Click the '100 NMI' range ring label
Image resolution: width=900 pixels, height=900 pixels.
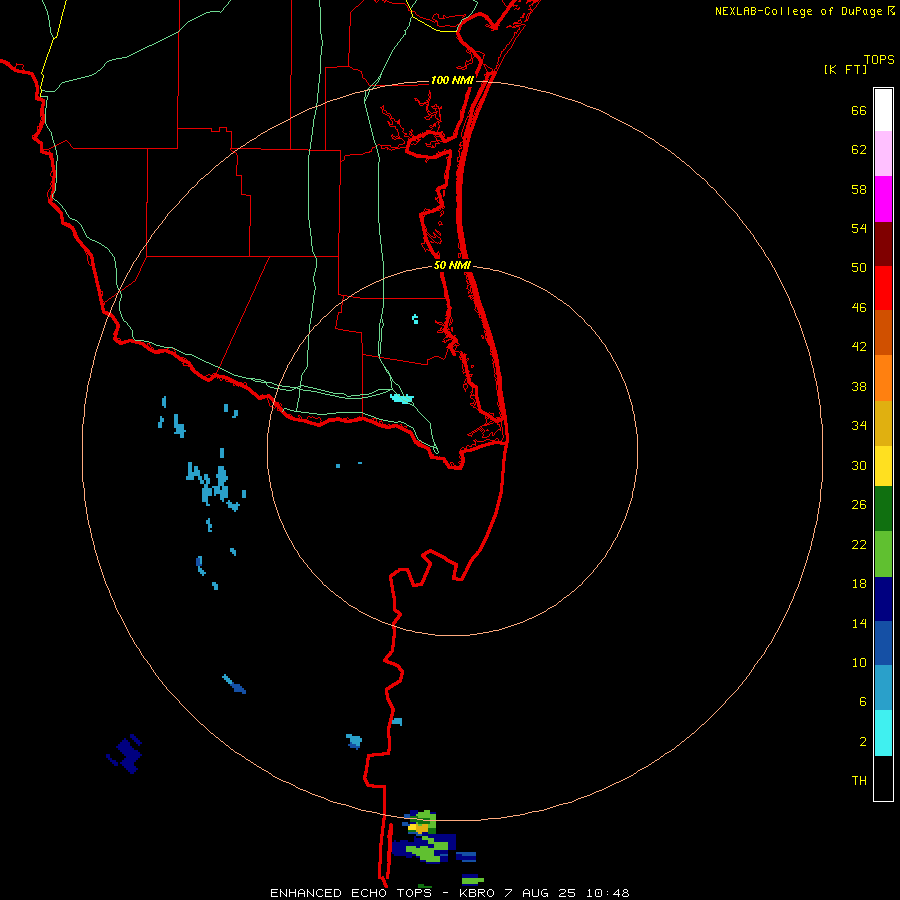point(452,80)
